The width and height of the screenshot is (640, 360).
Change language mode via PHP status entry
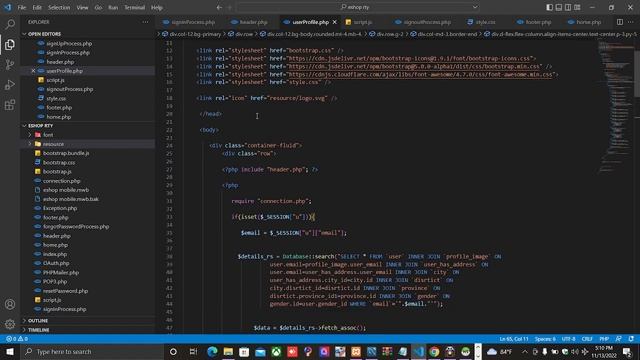pyautogui.click(x=604, y=339)
